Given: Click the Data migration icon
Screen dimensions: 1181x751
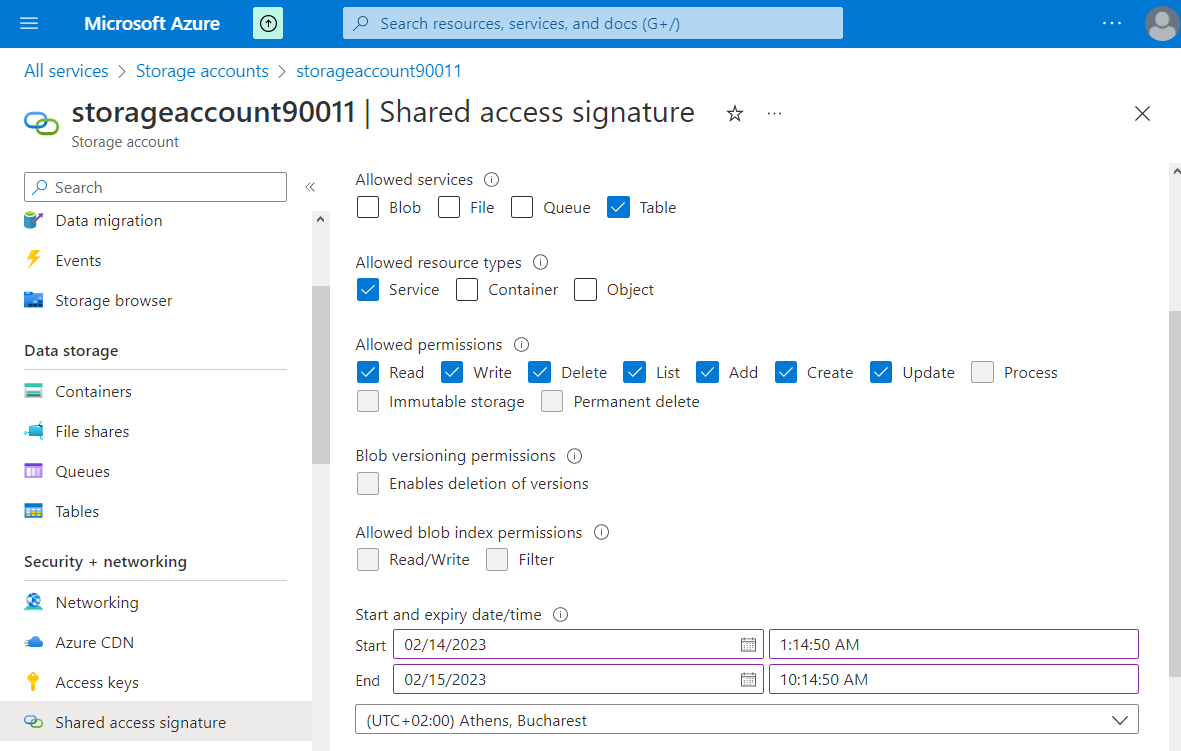Looking at the screenshot, I should (33, 221).
